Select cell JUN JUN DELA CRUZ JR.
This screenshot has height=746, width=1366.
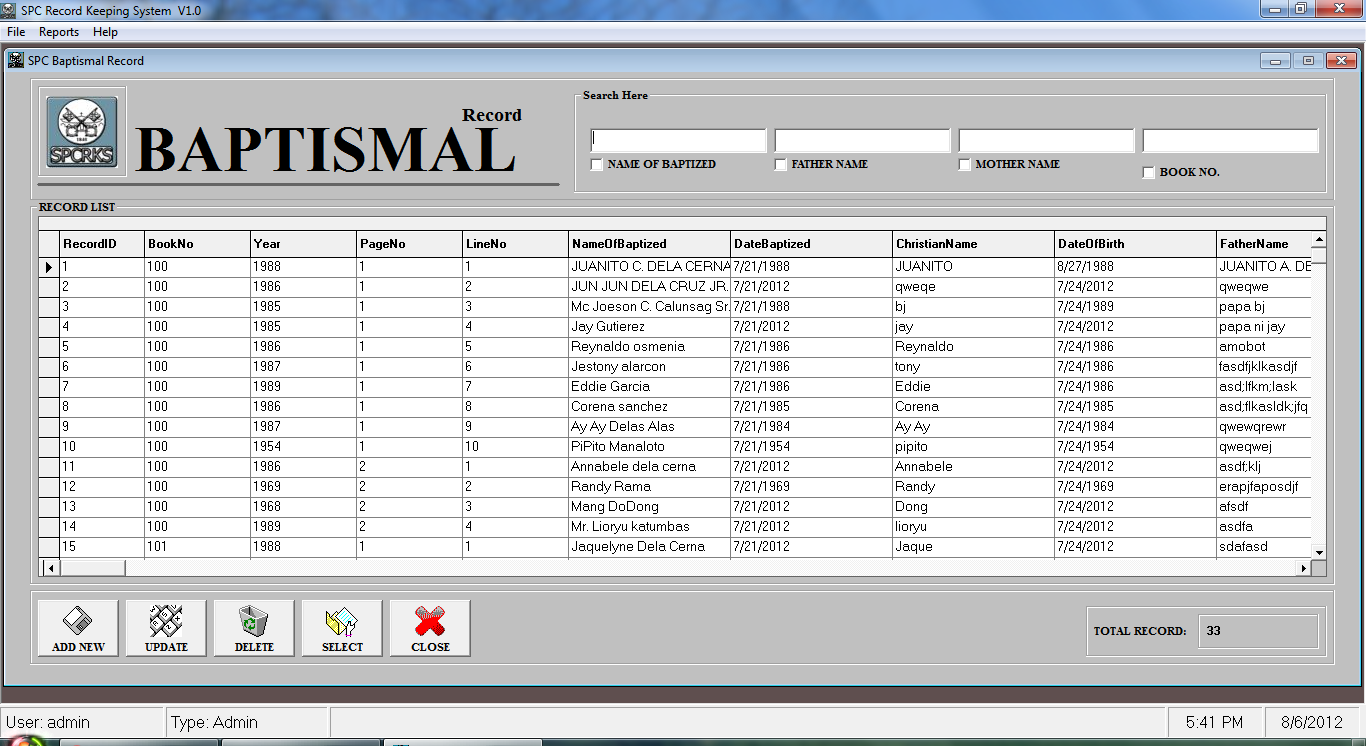649,287
